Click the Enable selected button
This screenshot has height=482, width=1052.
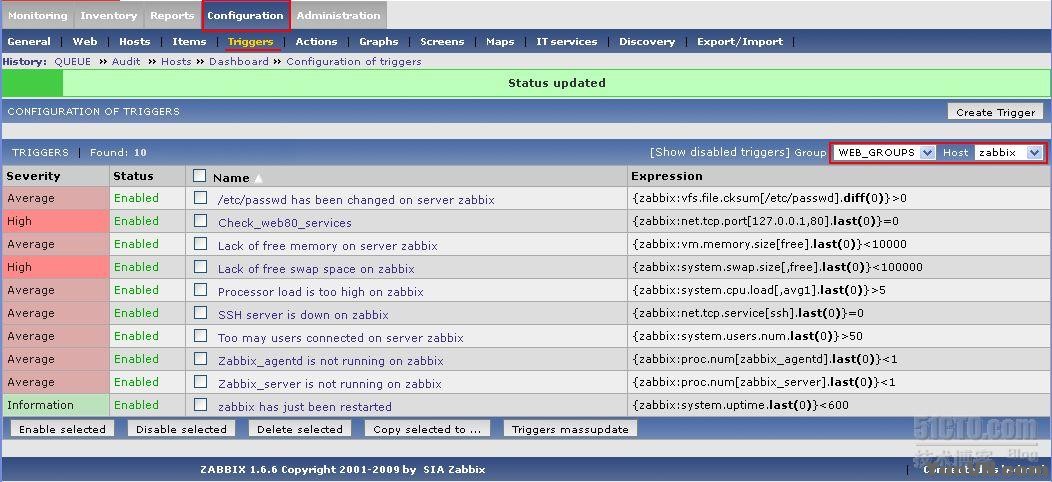[62, 429]
